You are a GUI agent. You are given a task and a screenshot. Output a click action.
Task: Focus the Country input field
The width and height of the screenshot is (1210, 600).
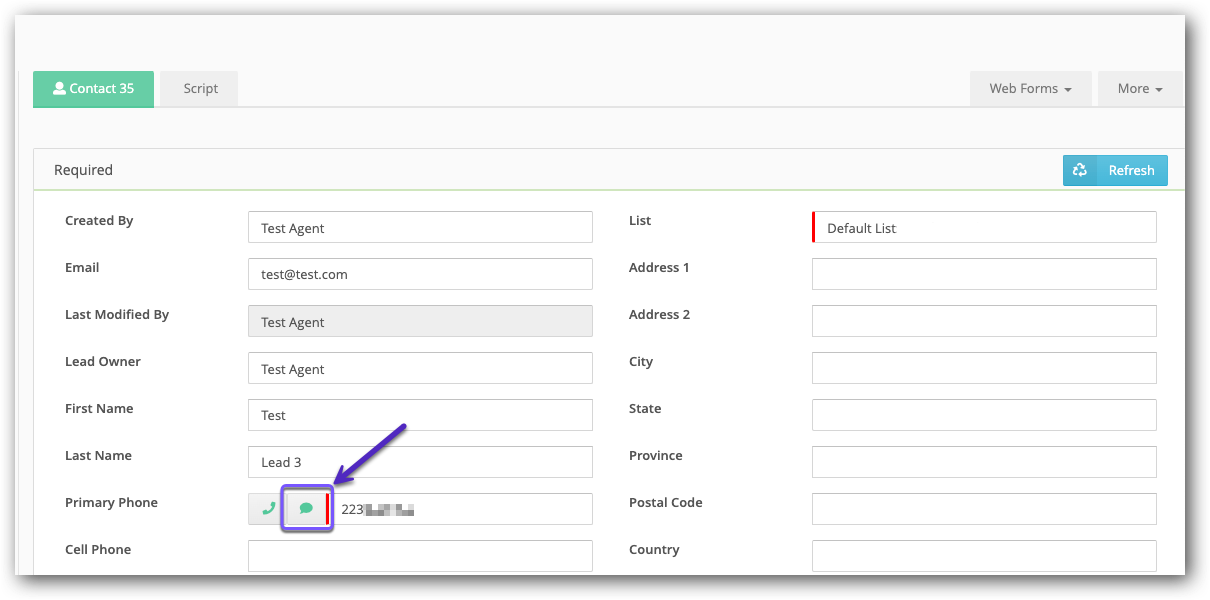pos(984,556)
